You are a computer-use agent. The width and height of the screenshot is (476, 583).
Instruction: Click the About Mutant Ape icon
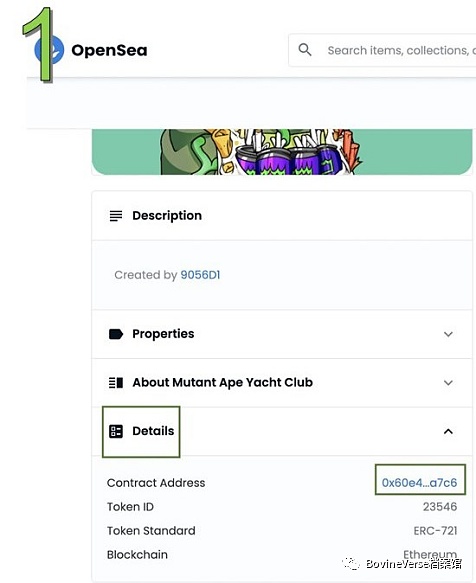116,383
